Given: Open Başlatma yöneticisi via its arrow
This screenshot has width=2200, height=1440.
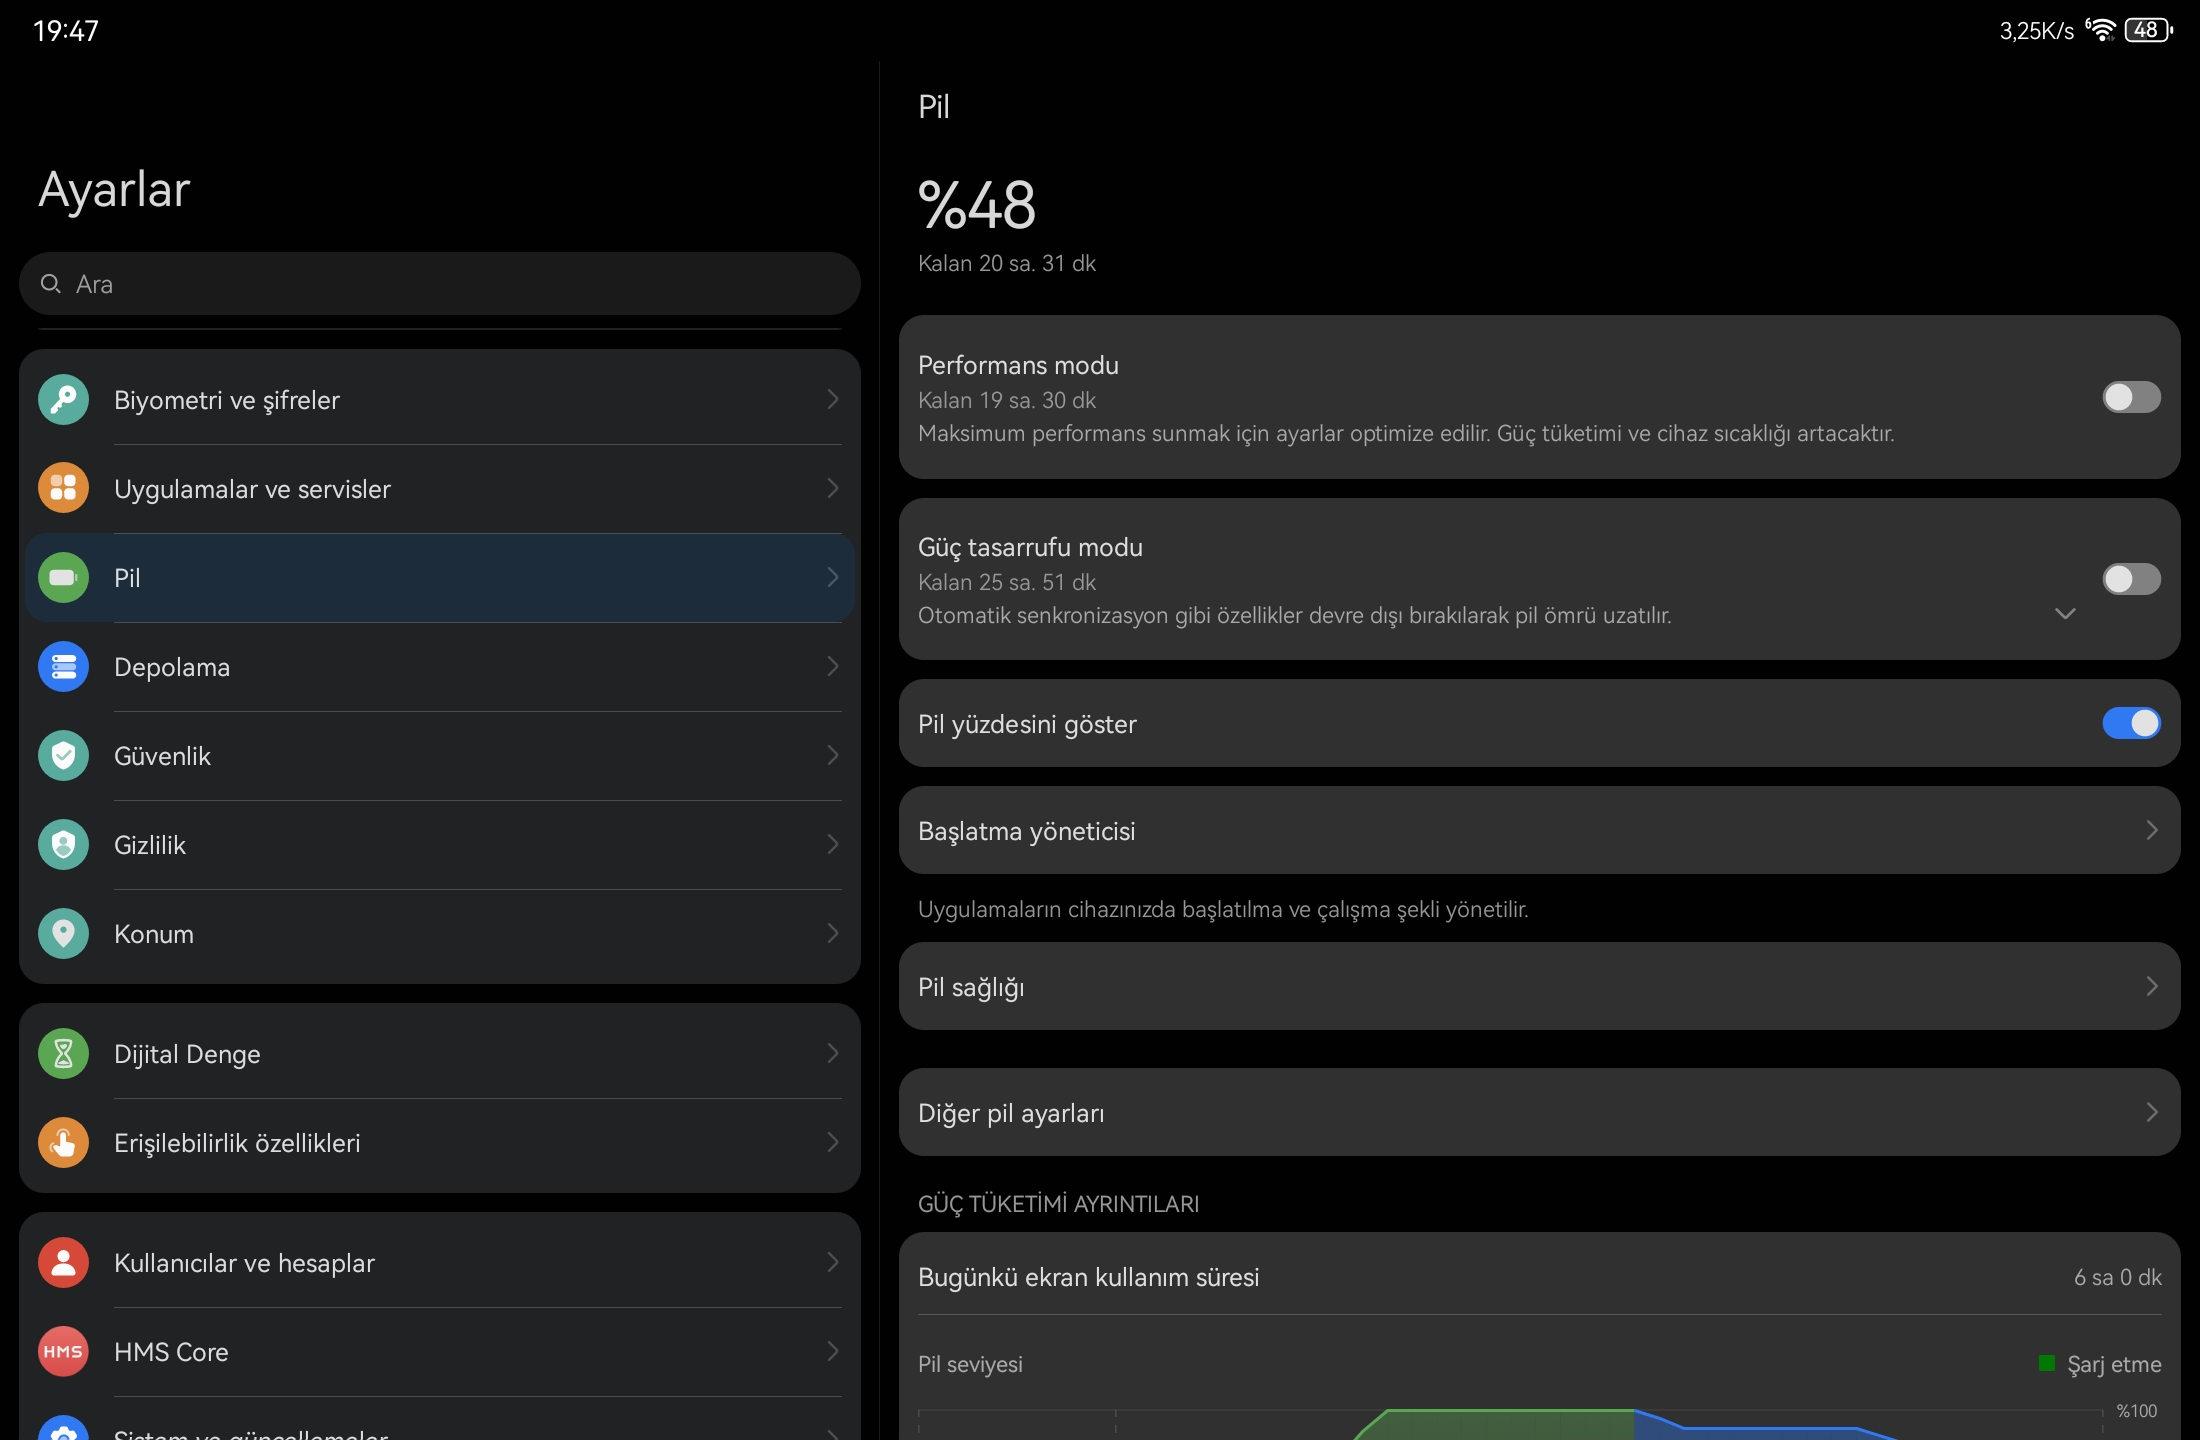Looking at the screenshot, I should tap(2152, 831).
